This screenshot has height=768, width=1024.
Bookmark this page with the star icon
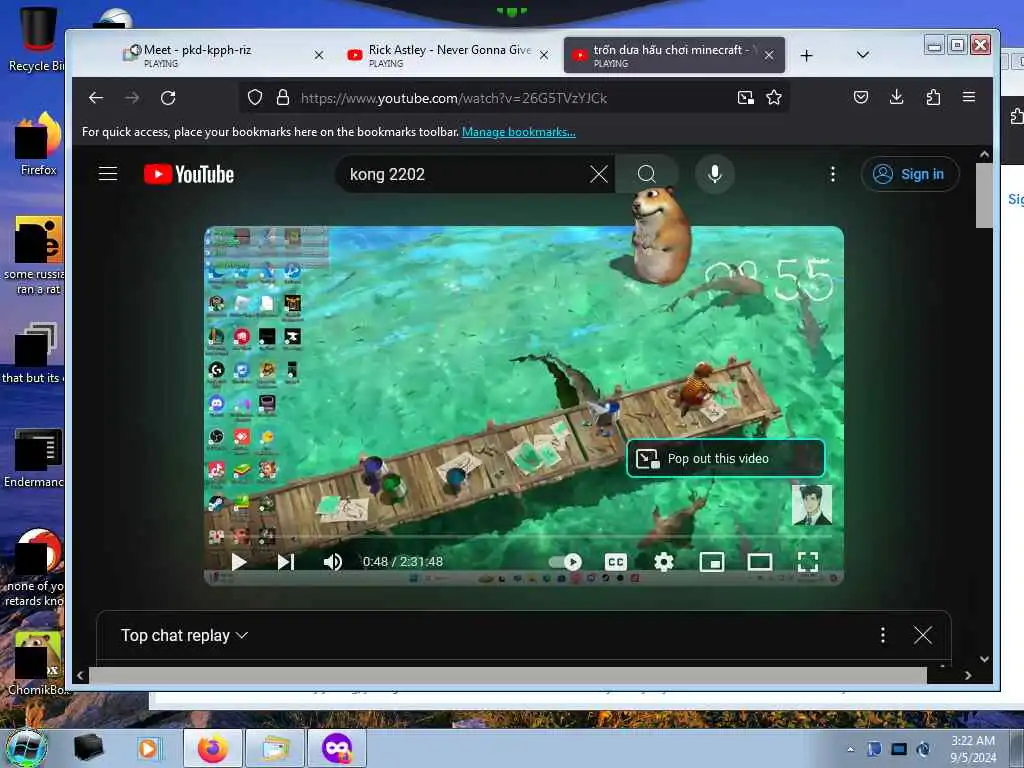[774, 98]
